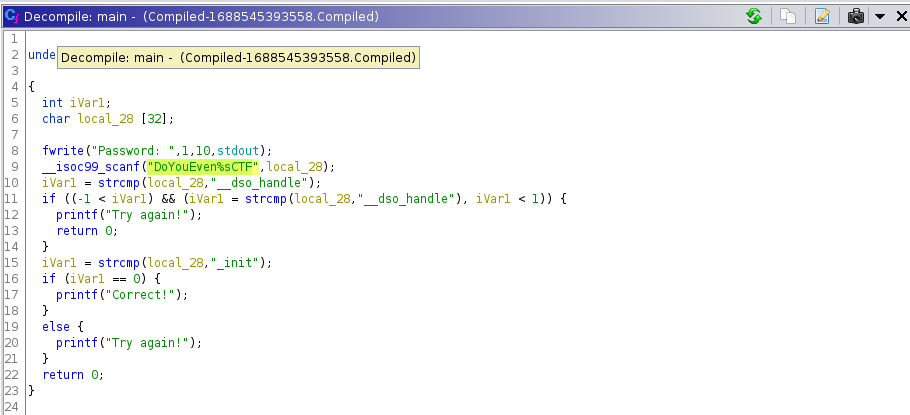Click the "return 0;" statement on line 22

pos(72,374)
